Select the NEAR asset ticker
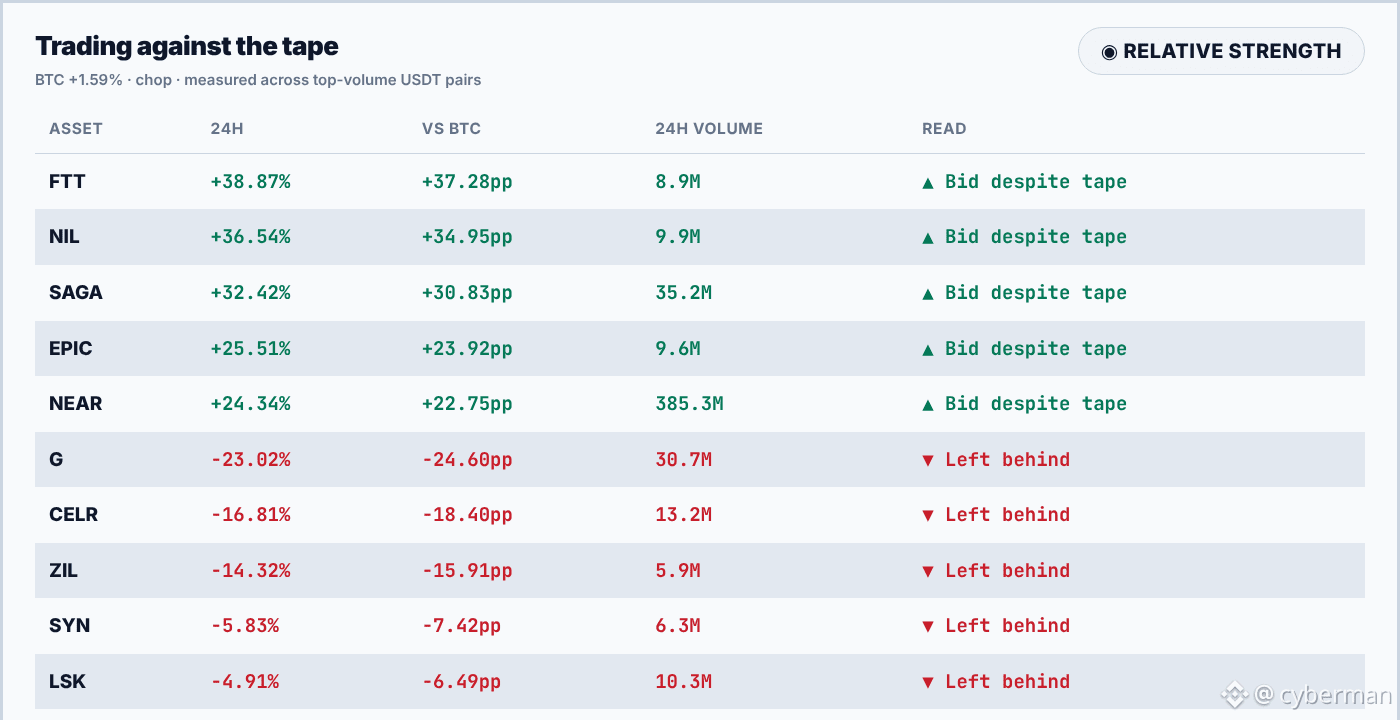The width and height of the screenshot is (1400, 720). (x=76, y=404)
